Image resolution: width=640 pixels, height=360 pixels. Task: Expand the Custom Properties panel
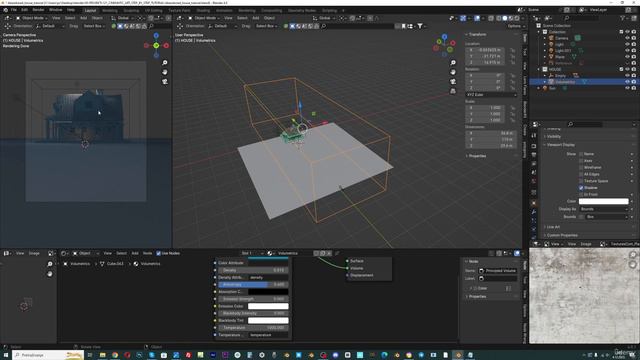562,235
